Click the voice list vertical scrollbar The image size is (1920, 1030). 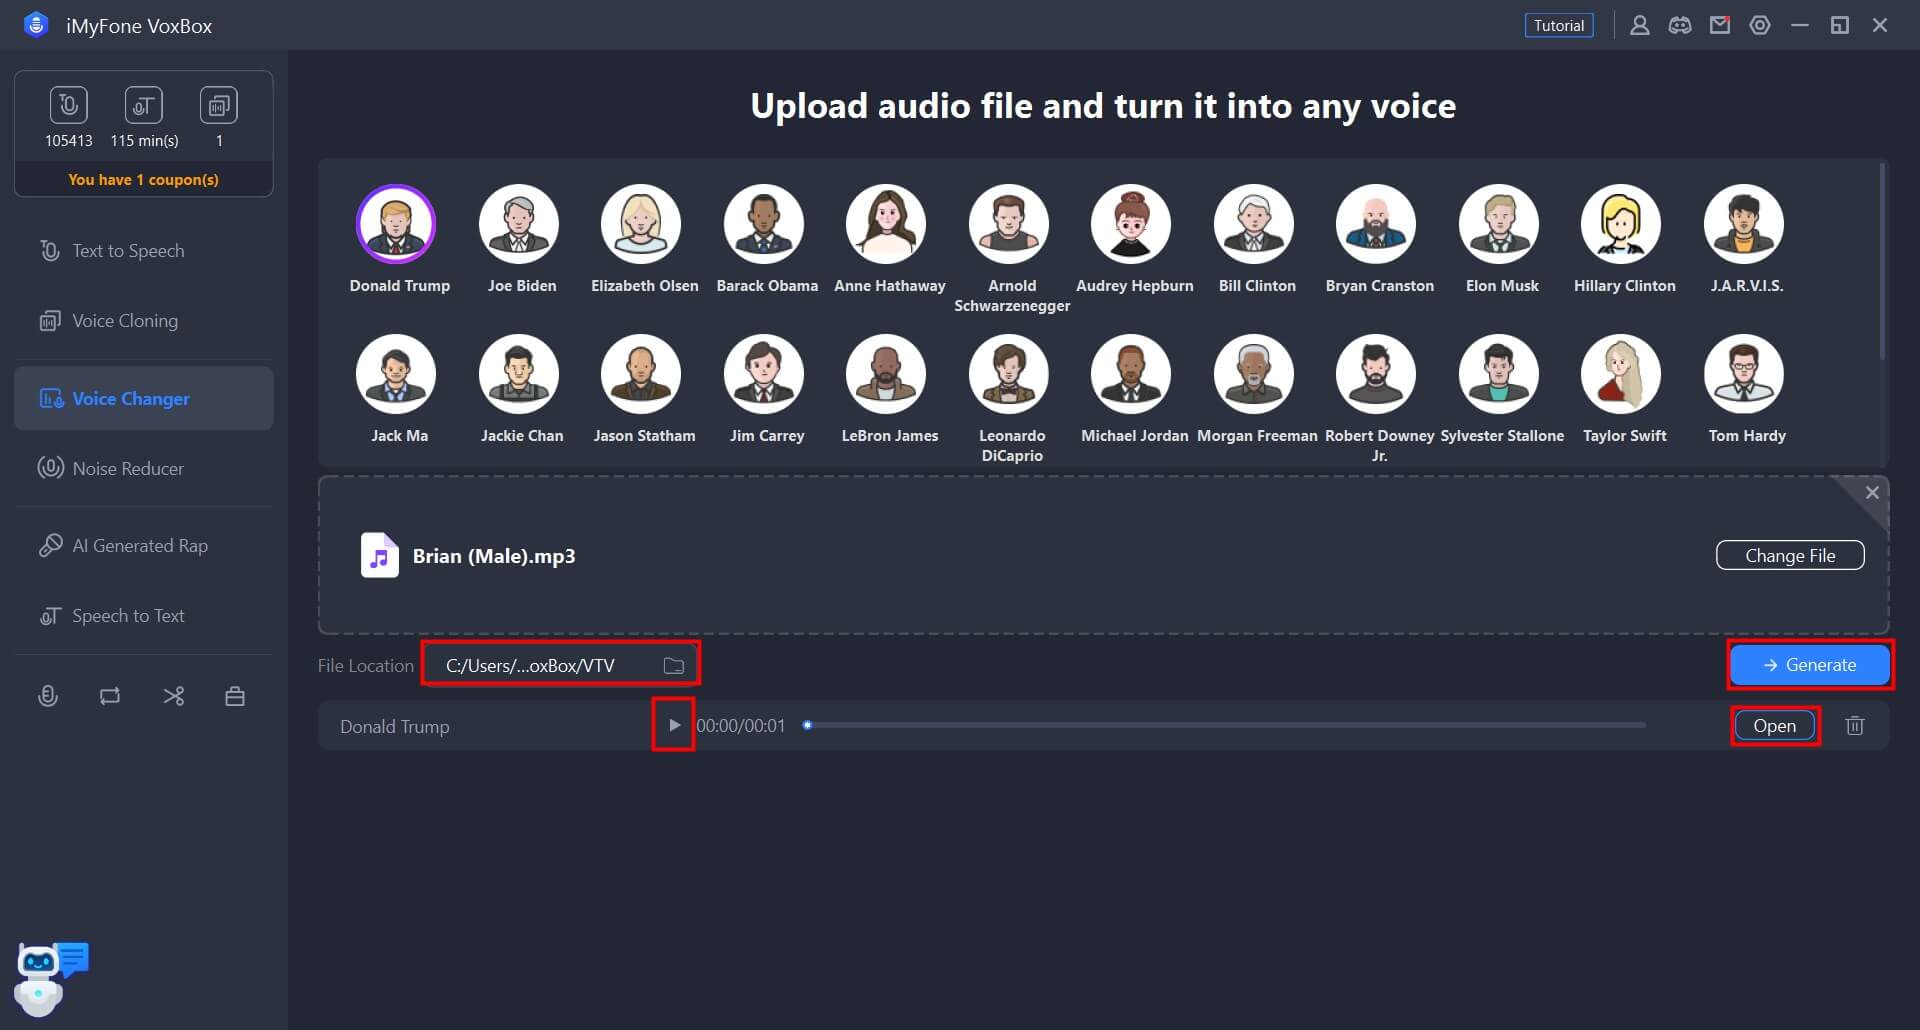pyautogui.click(x=1882, y=262)
